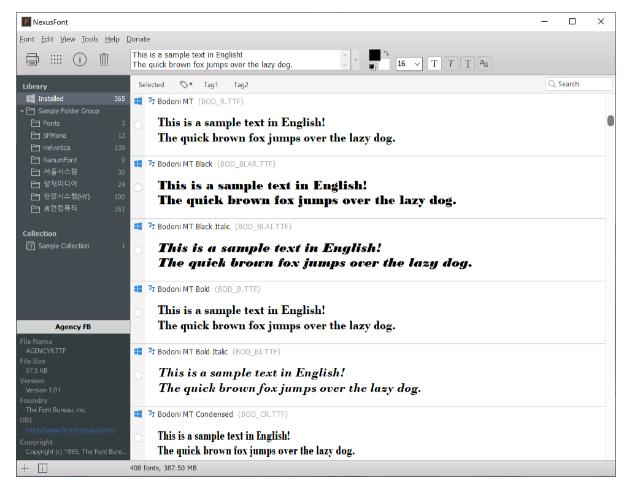Click Windows icon beside Bodoni MT Black
The height and width of the screenshot is (490, 628).
tap(138, 164)
